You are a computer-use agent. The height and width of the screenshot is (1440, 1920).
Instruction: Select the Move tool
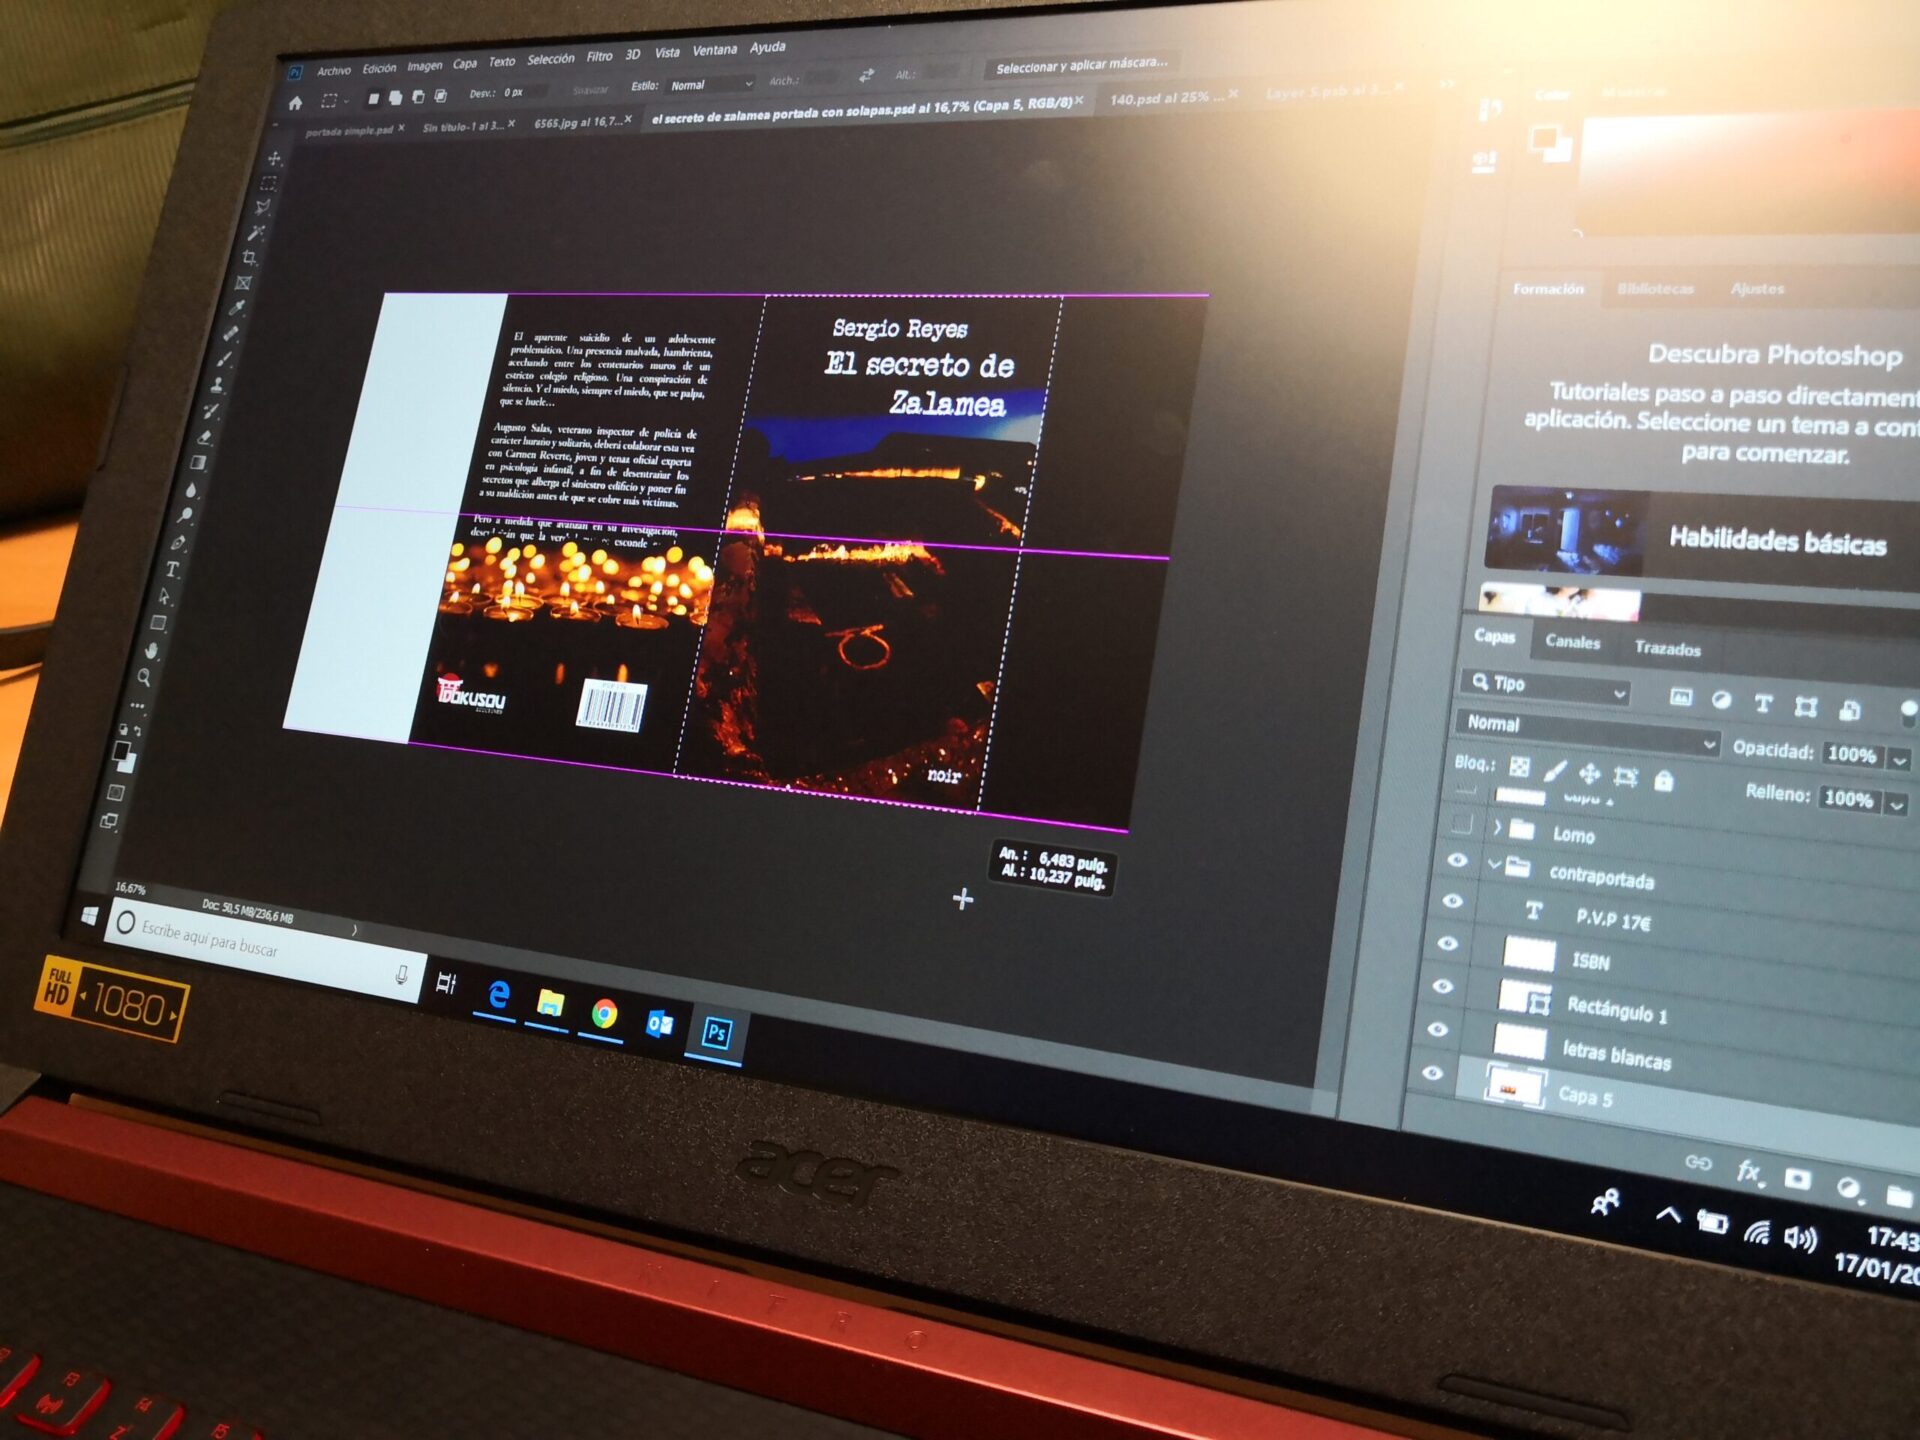click(x=275, y=158)
